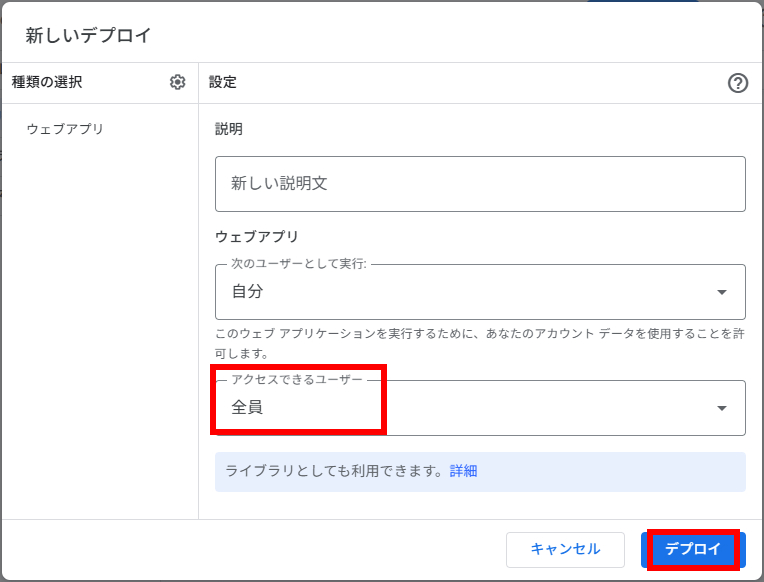The image size is (764, 582).
Task: Click the ウェブアプリ section heading in settings
Action: coord(257,237)
